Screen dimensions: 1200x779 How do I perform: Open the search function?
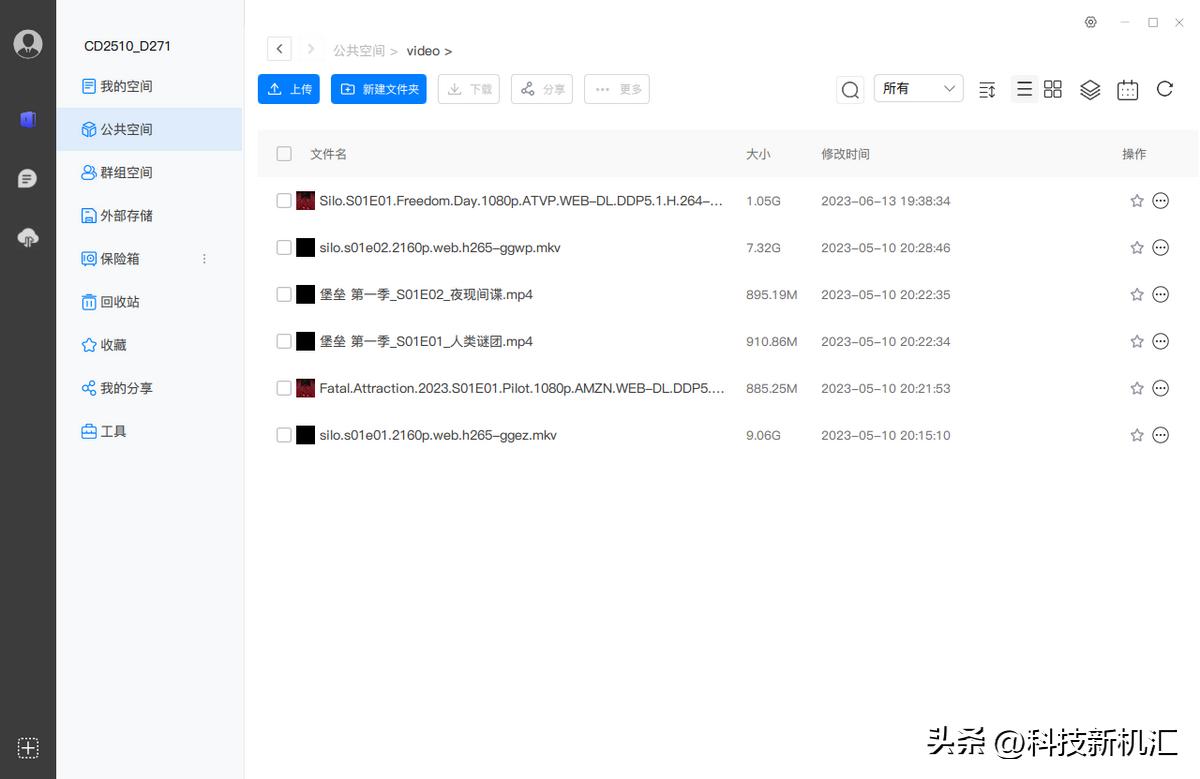(849, 89)
